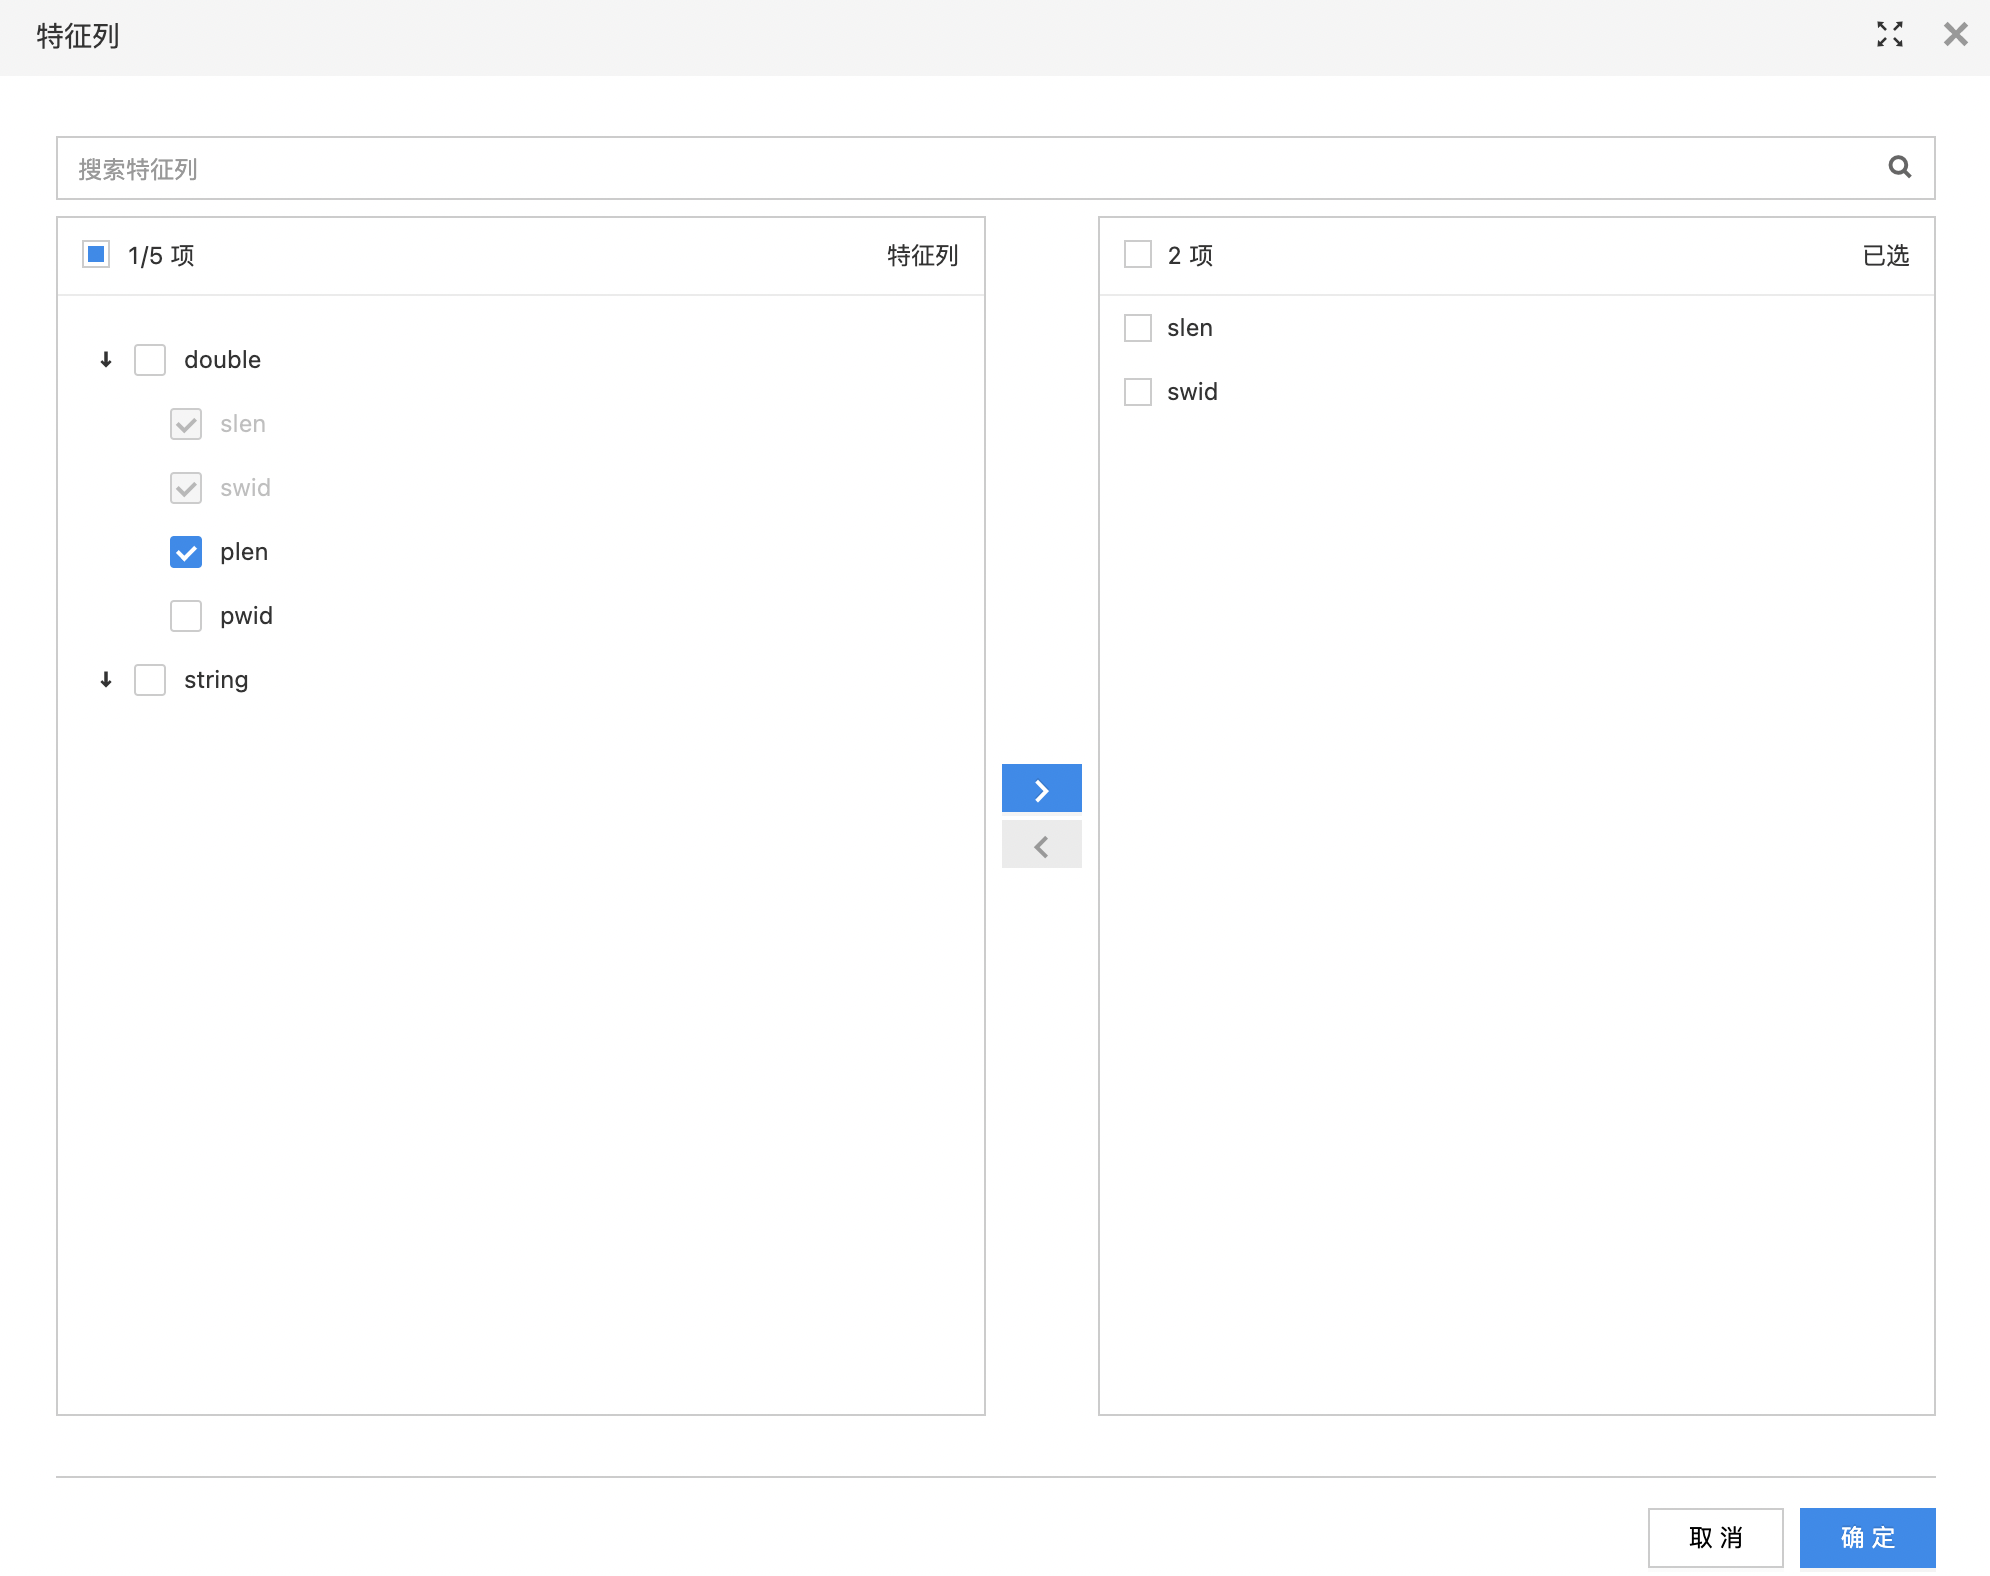1990x1576 pixels.
Task: Collapse the string group arrow
Action: tap(106, 680)
